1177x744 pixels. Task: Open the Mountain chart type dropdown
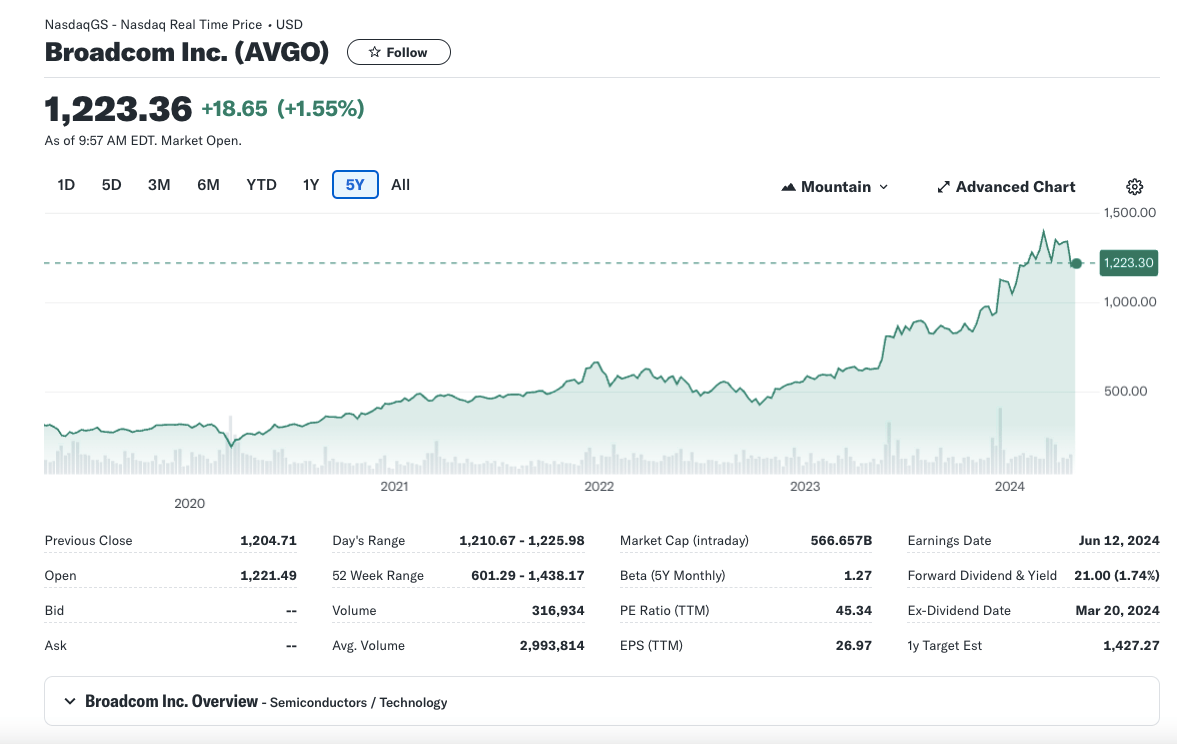coord(835,187)
